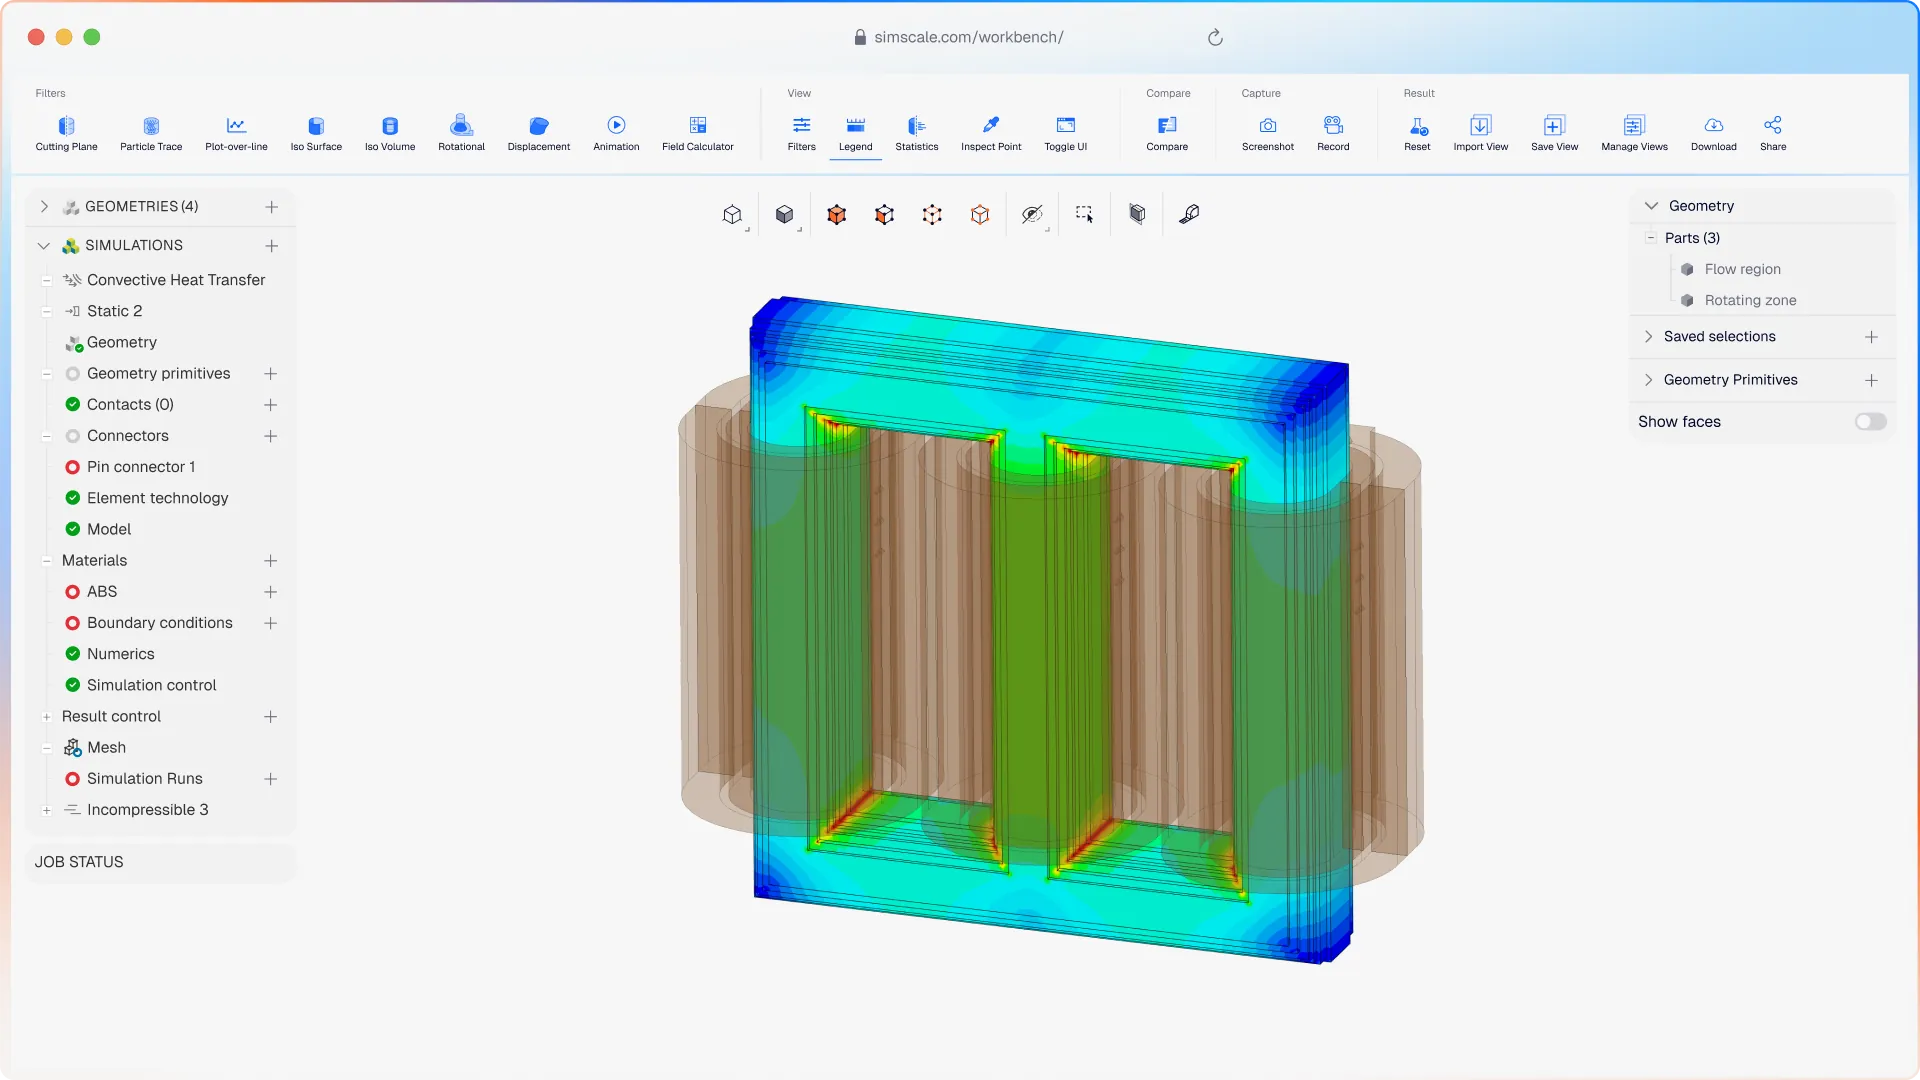Select the solid cube render mode icon

point(785,214)
